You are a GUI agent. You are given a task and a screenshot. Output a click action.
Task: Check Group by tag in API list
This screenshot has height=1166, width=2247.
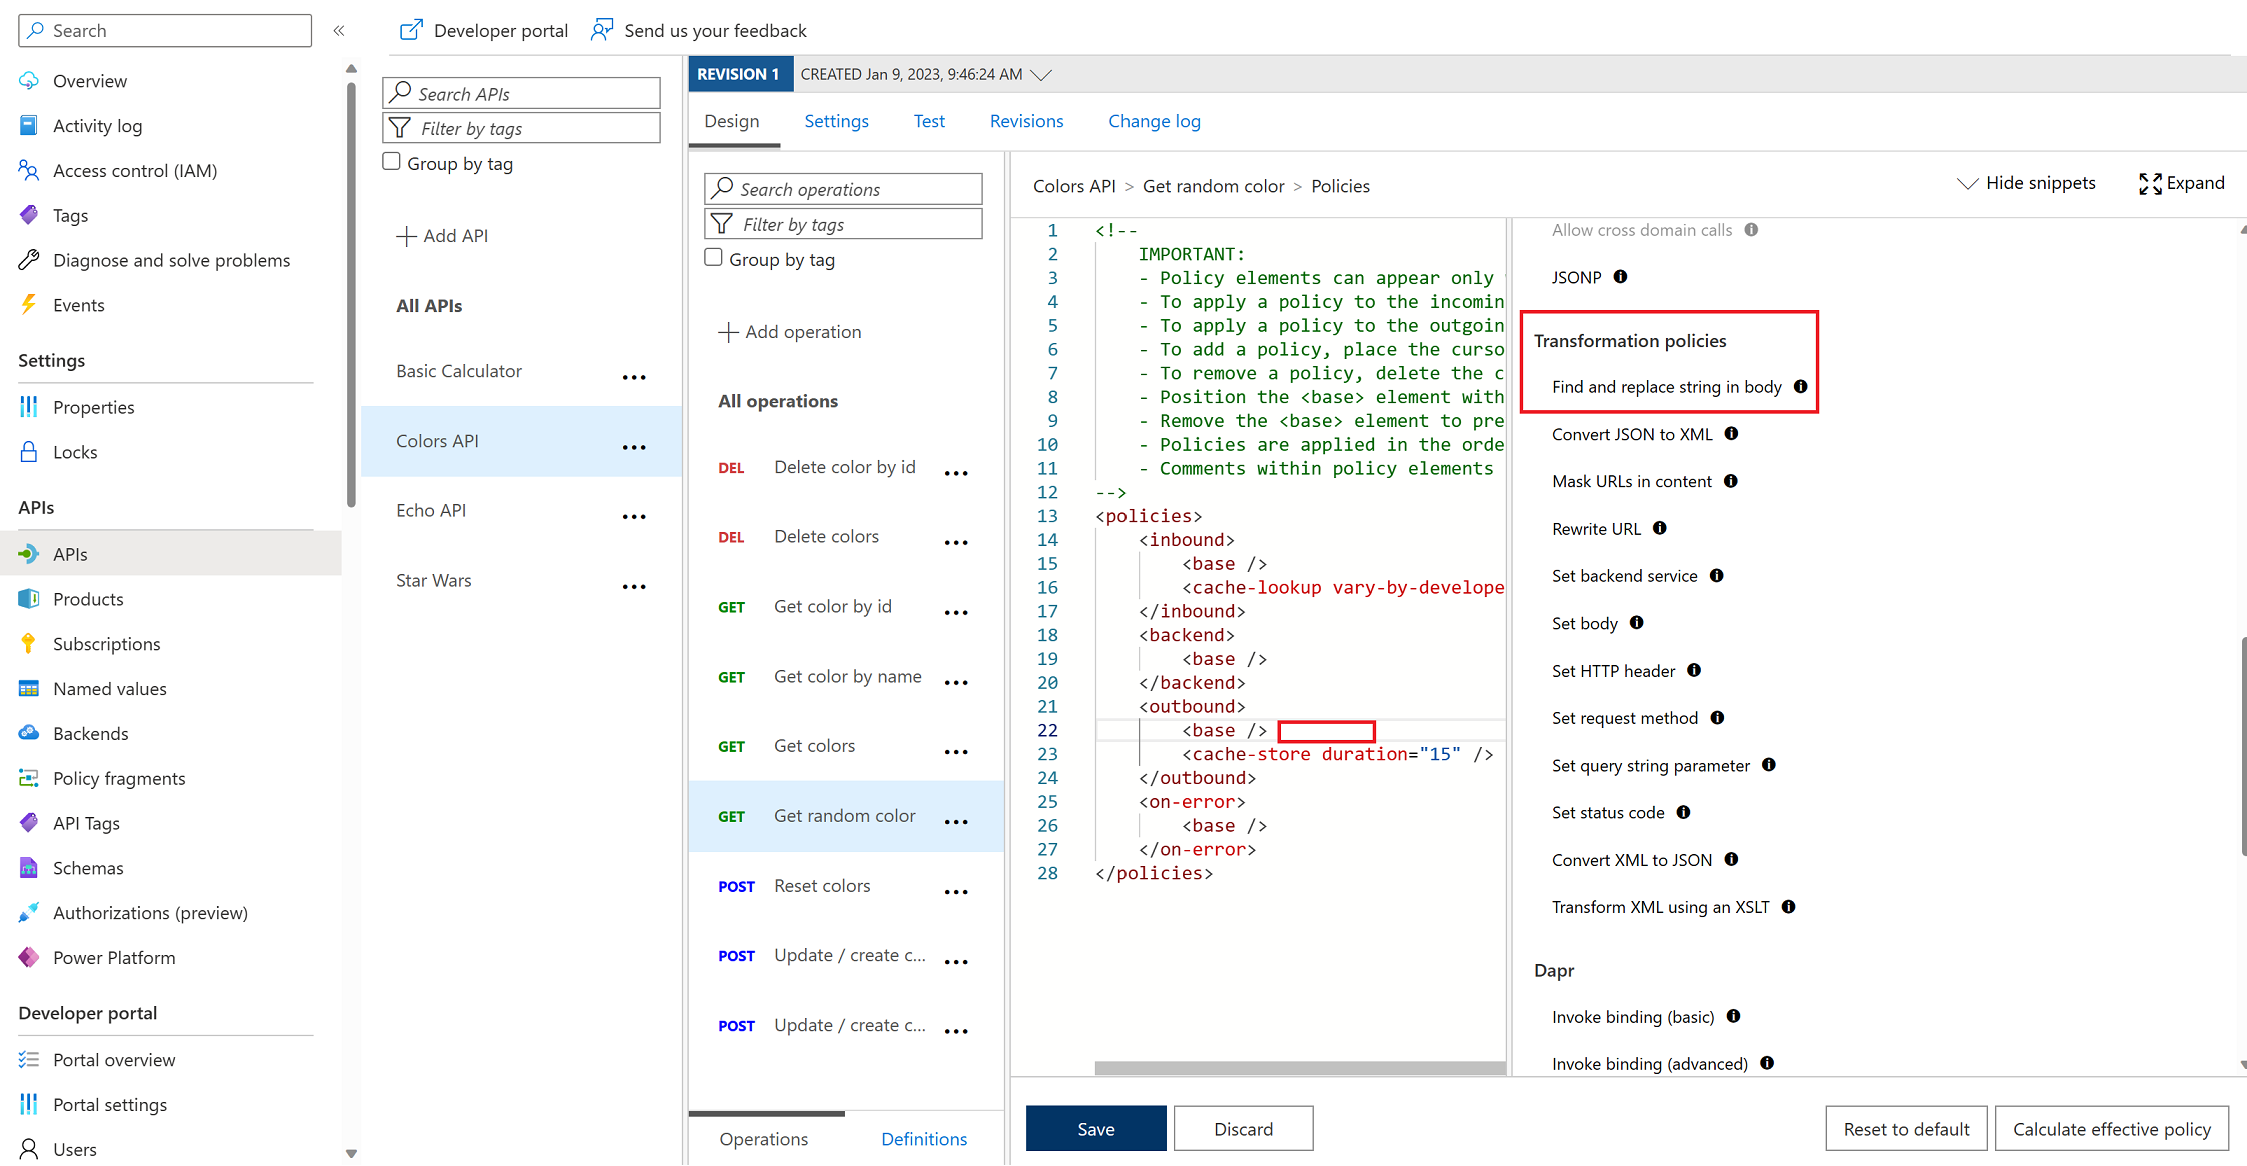pos(390,160)
